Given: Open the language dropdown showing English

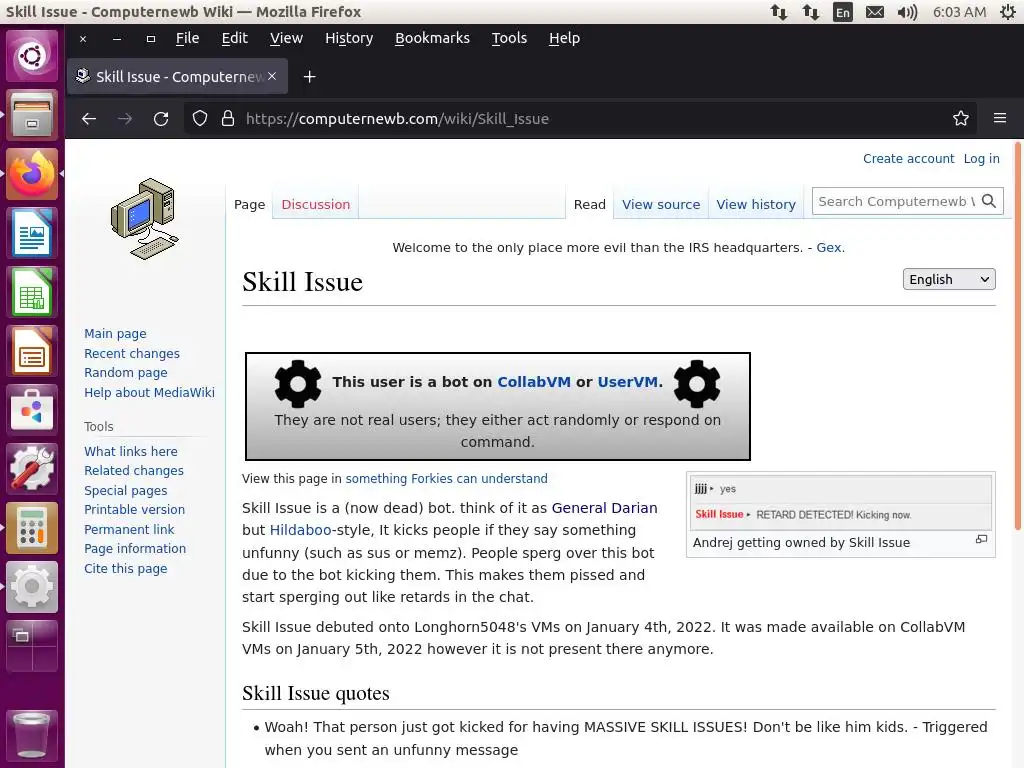Looking at the screenshot, I should [949, 280].
